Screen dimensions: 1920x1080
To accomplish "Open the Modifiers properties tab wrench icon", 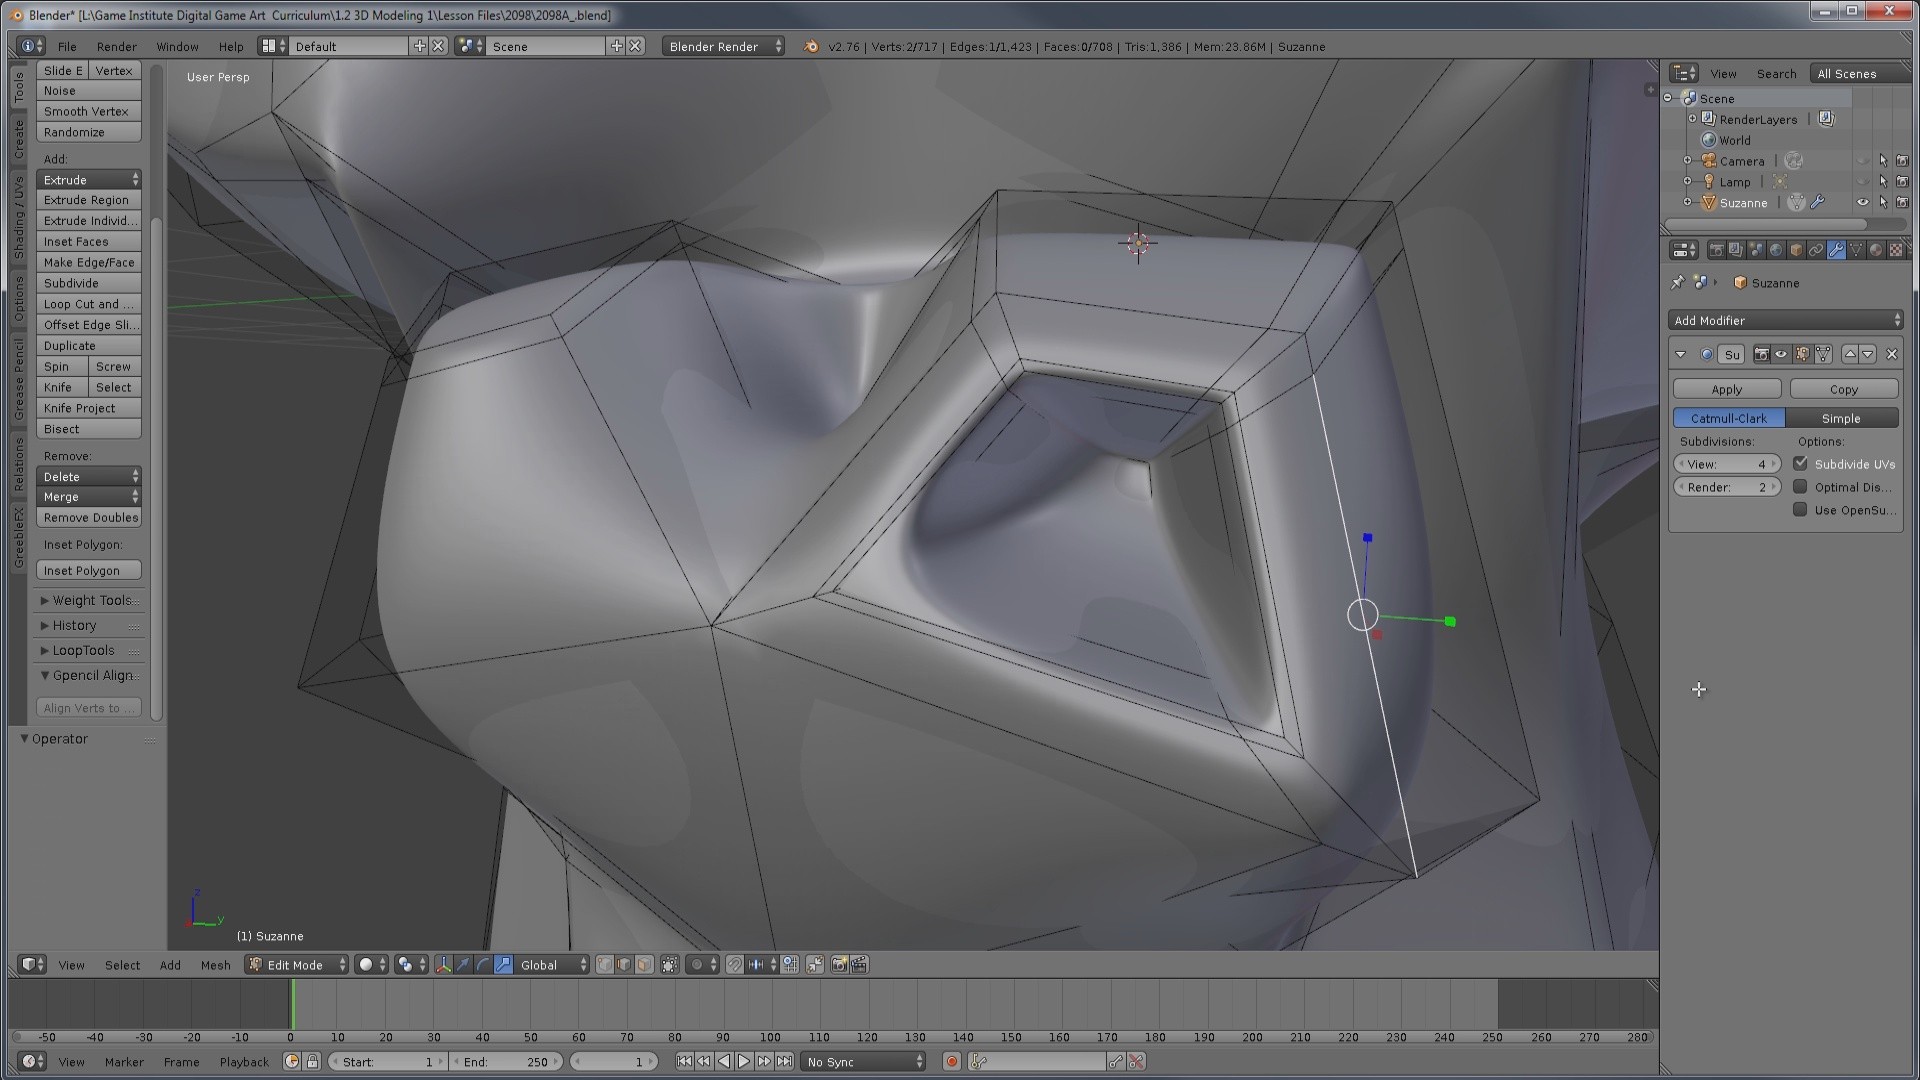I will click(x=1836, y=250).
